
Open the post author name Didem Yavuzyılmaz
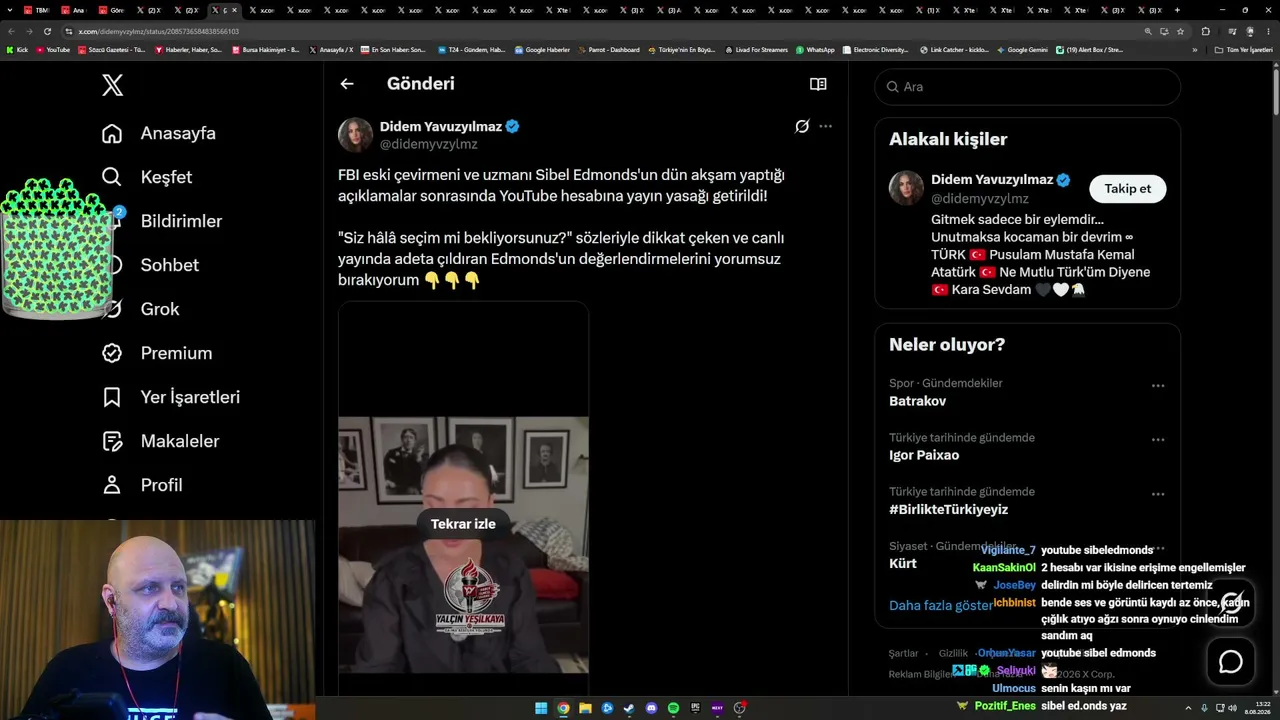[x=441, y=126]
